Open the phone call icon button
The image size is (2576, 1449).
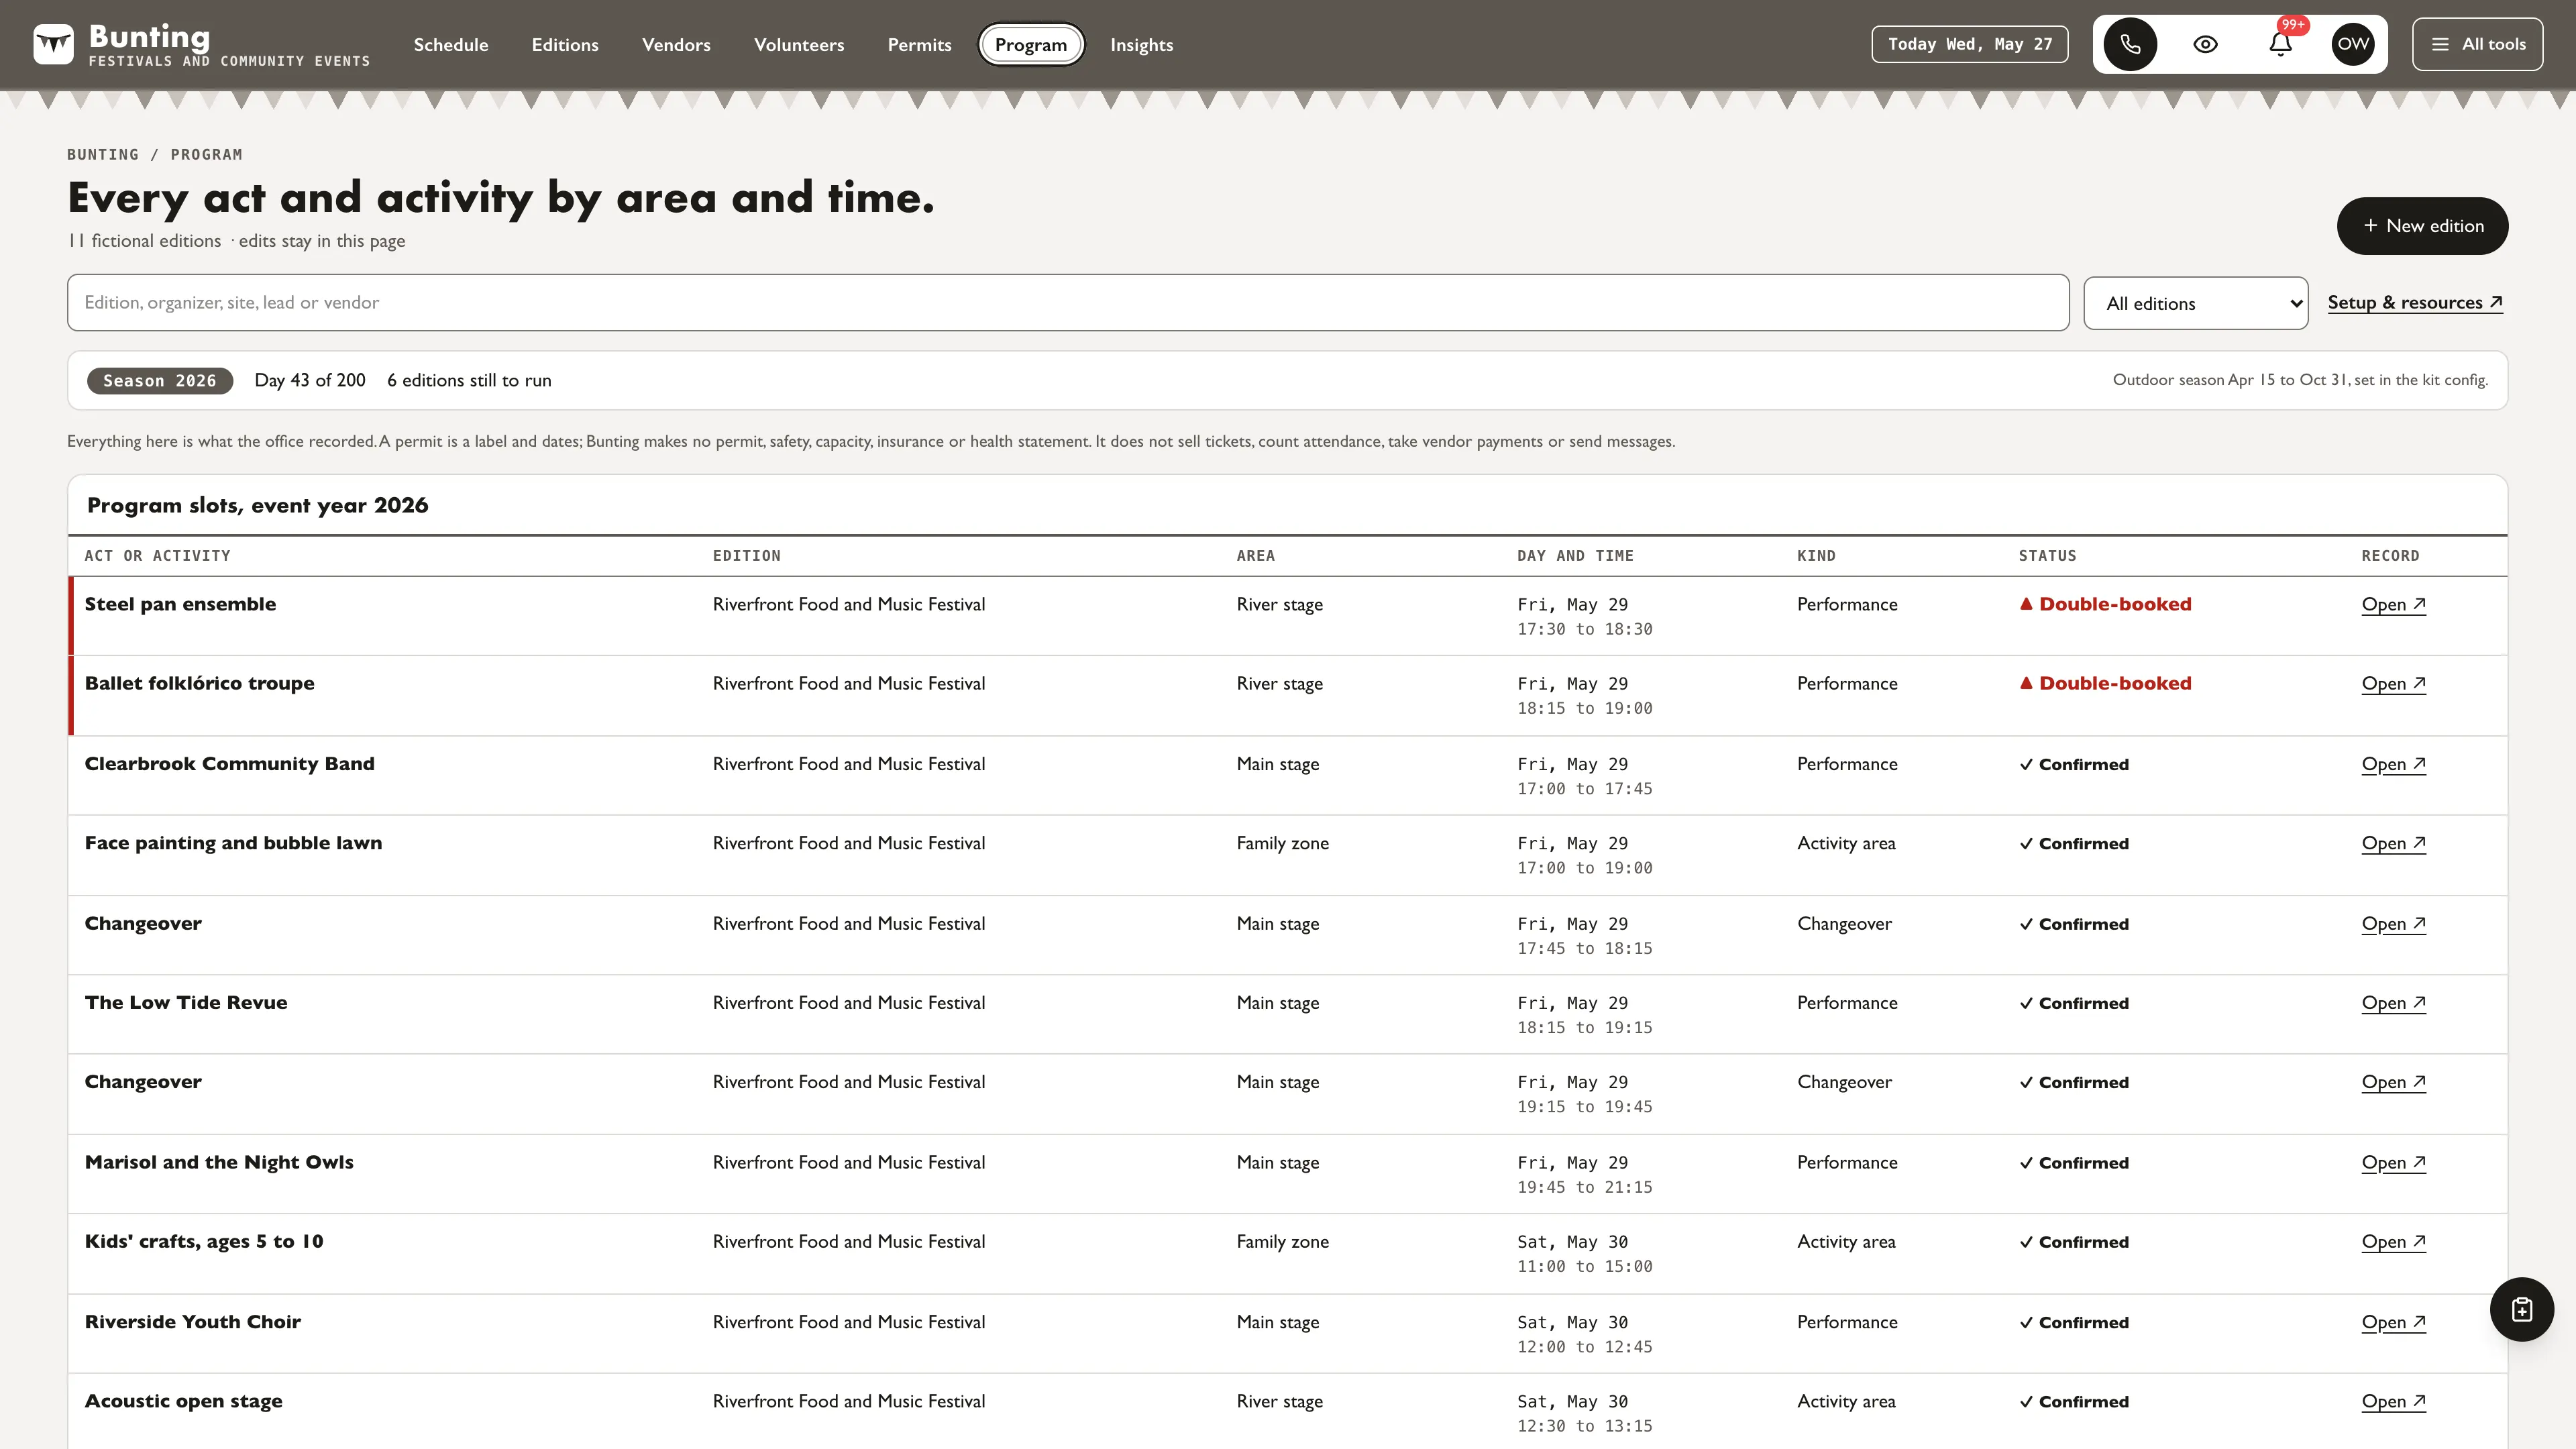tap(2130, 44)
